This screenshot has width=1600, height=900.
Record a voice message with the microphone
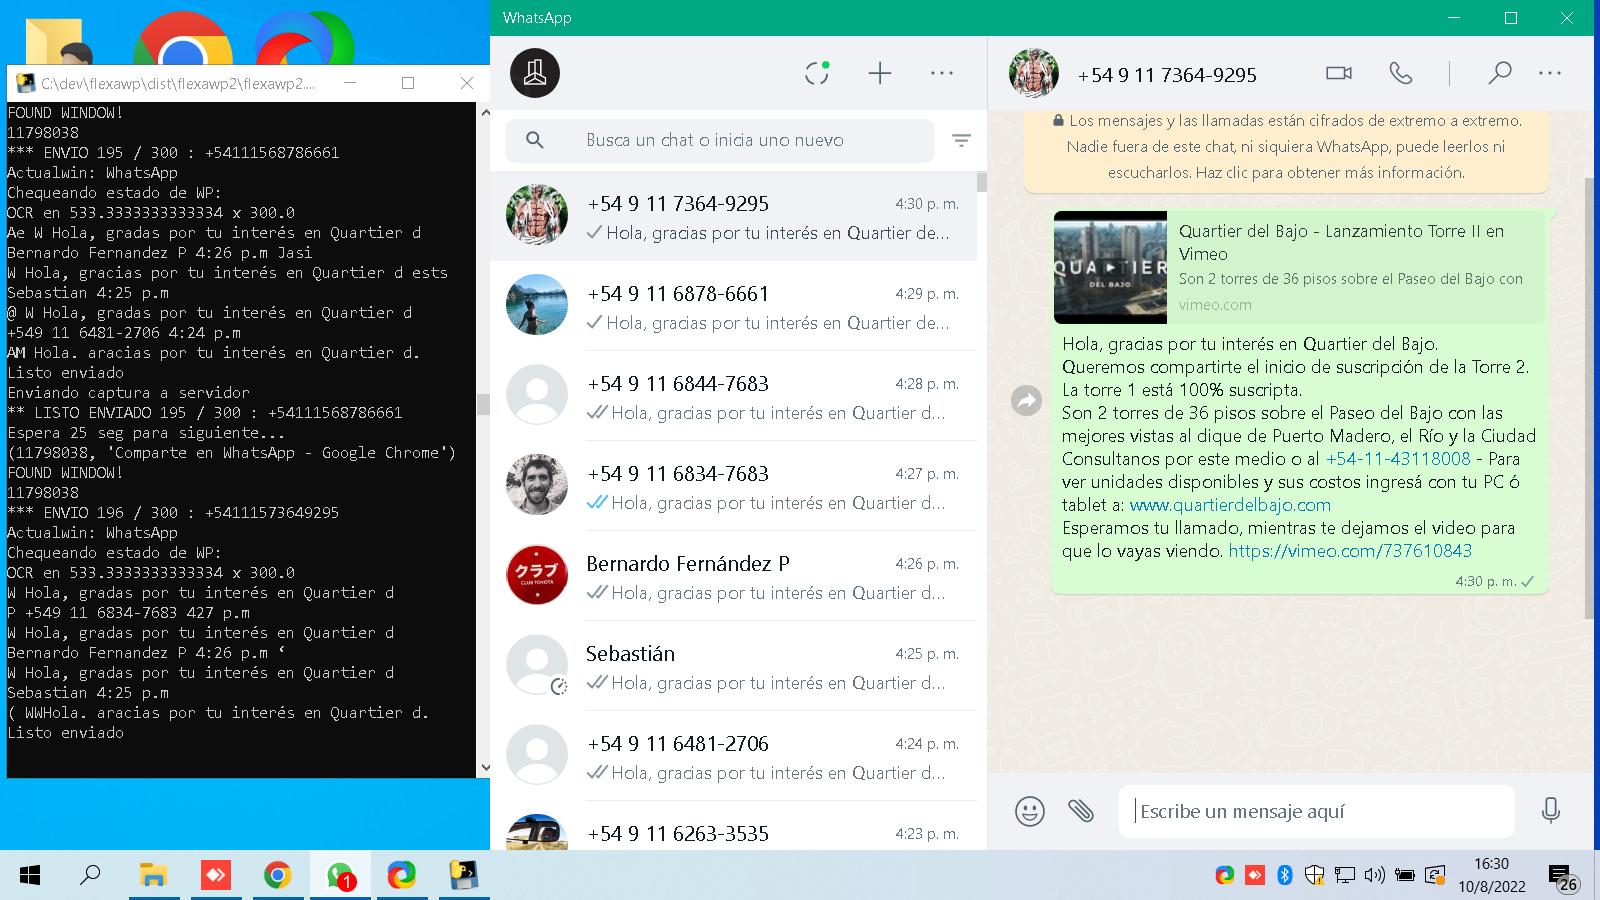pos(1551,810)
